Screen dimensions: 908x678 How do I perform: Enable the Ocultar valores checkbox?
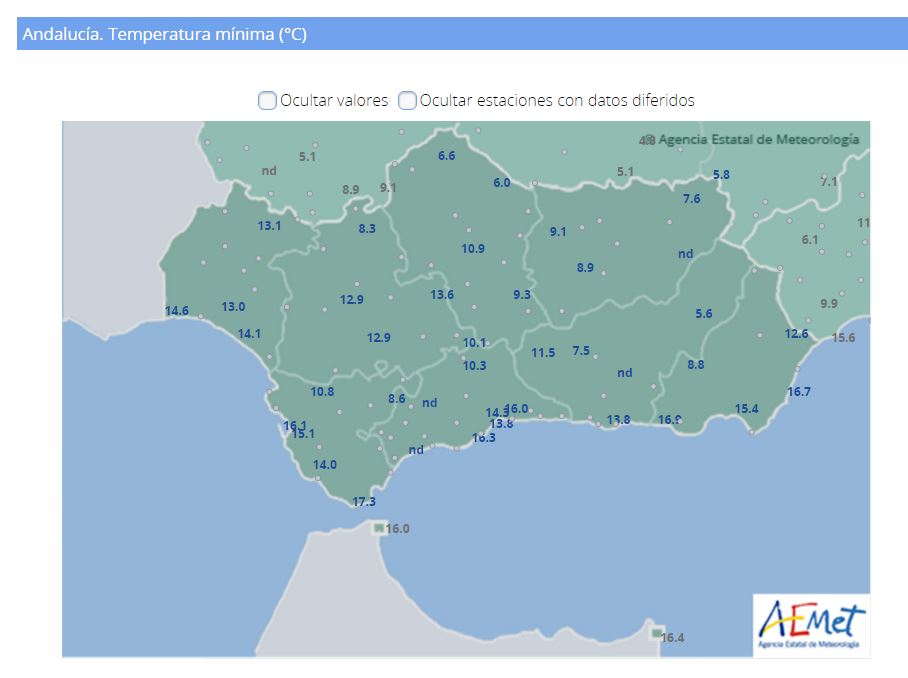(267, 100)
